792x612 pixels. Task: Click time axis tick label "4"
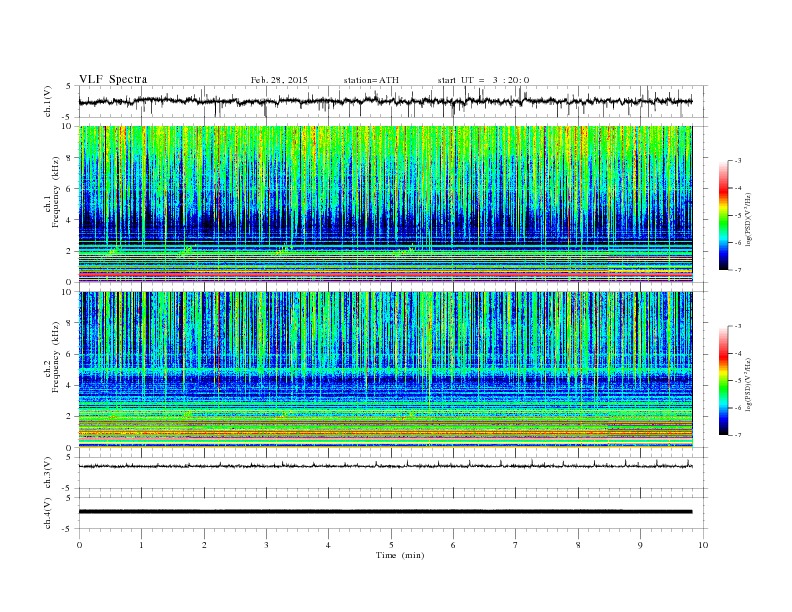(x=328, y=545)
